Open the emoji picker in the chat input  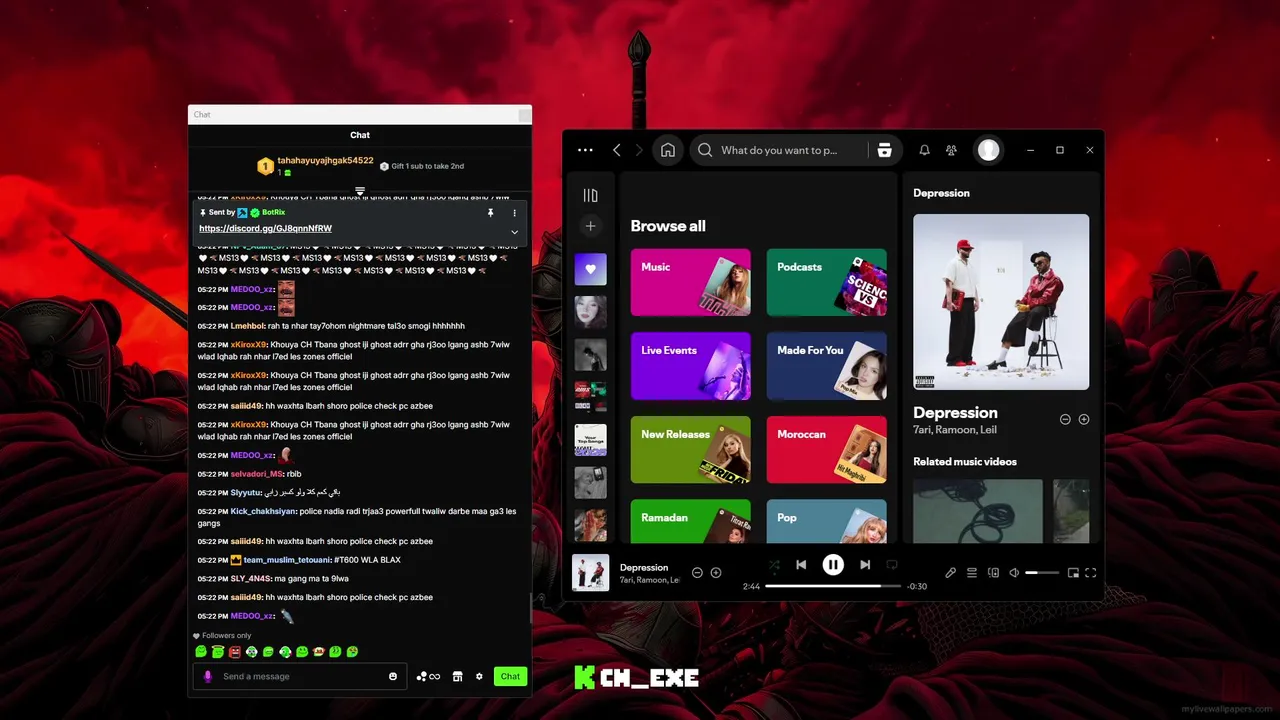click(x=393, y=677)
